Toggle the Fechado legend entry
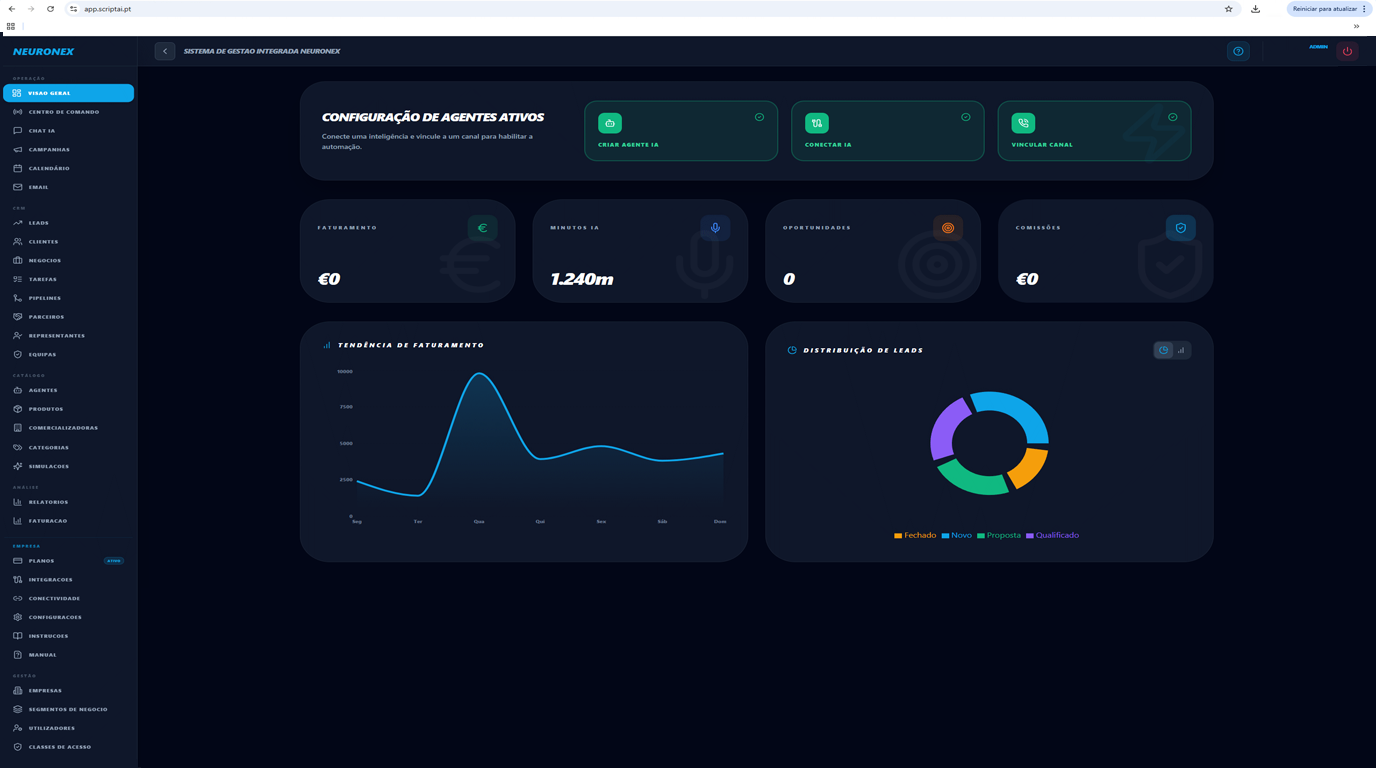Screen dimensions: 1376x768 pyautogui.click(x=915, y=535)
